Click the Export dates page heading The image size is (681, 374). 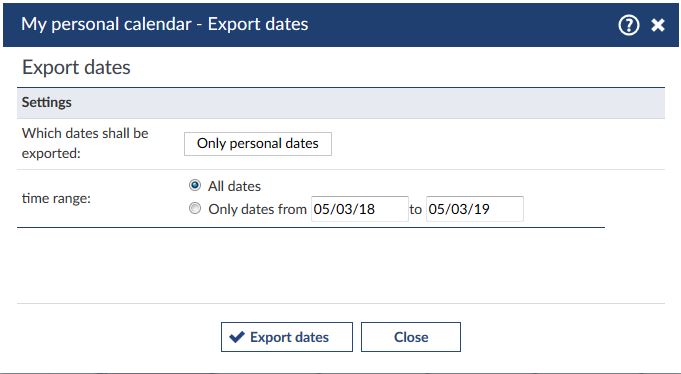[x=76, y=68]
